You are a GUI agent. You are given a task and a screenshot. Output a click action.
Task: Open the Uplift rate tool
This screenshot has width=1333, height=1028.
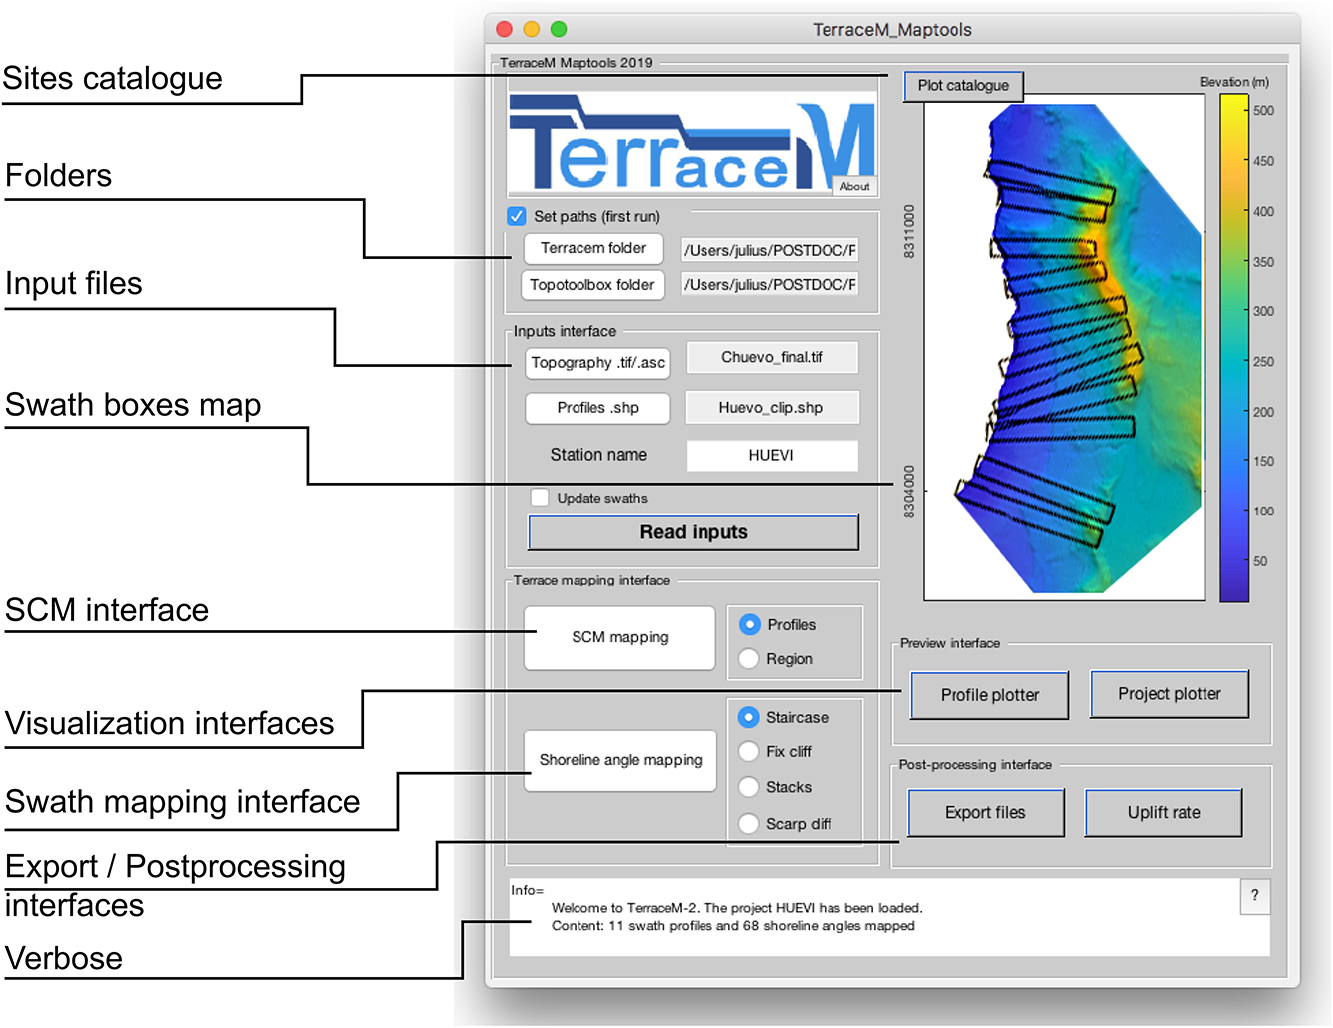[x=1164, y=813]
